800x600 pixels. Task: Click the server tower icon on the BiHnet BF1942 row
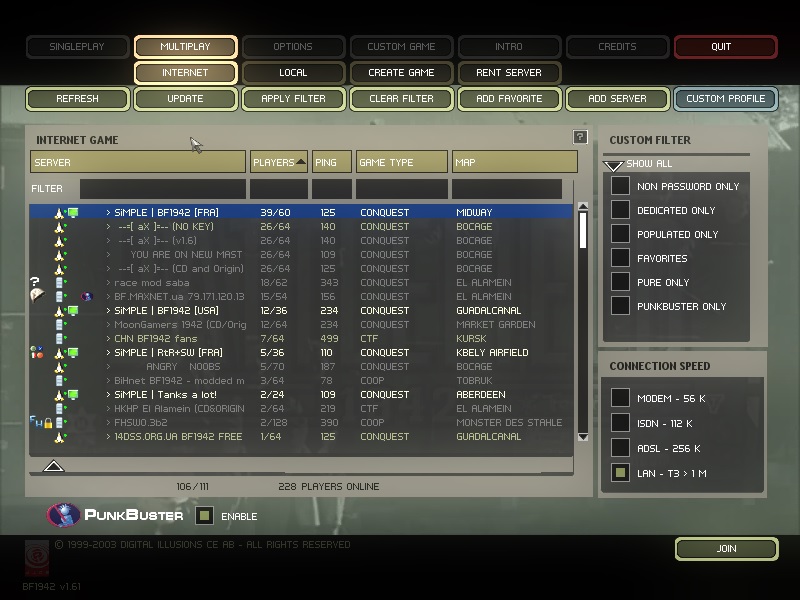pyautogui.click(x=59, y=381)
